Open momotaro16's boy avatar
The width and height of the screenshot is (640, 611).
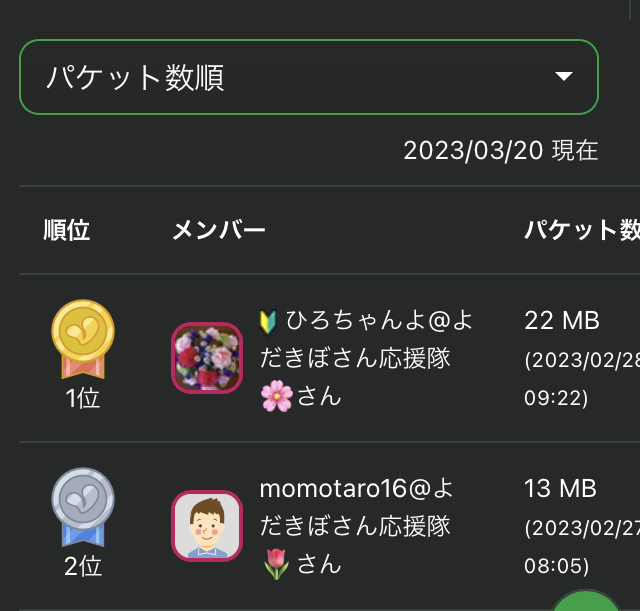pos(207,525)
